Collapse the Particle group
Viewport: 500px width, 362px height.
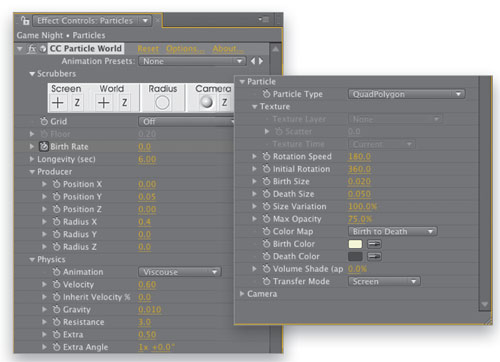tap(242, 82)
